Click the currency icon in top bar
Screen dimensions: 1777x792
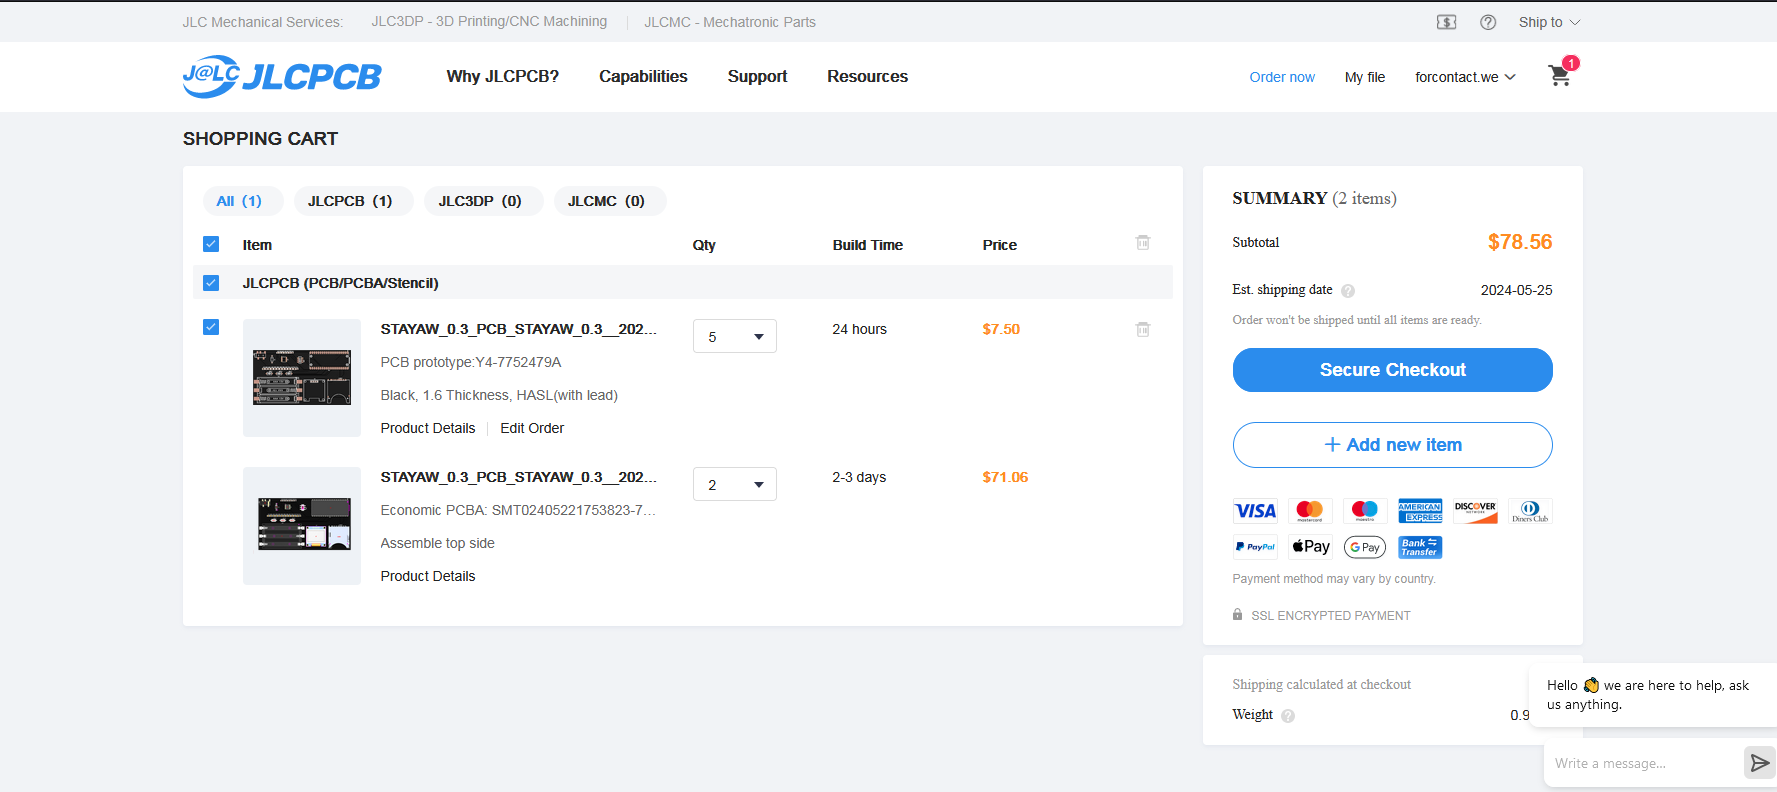click(x=1446, y=22)
